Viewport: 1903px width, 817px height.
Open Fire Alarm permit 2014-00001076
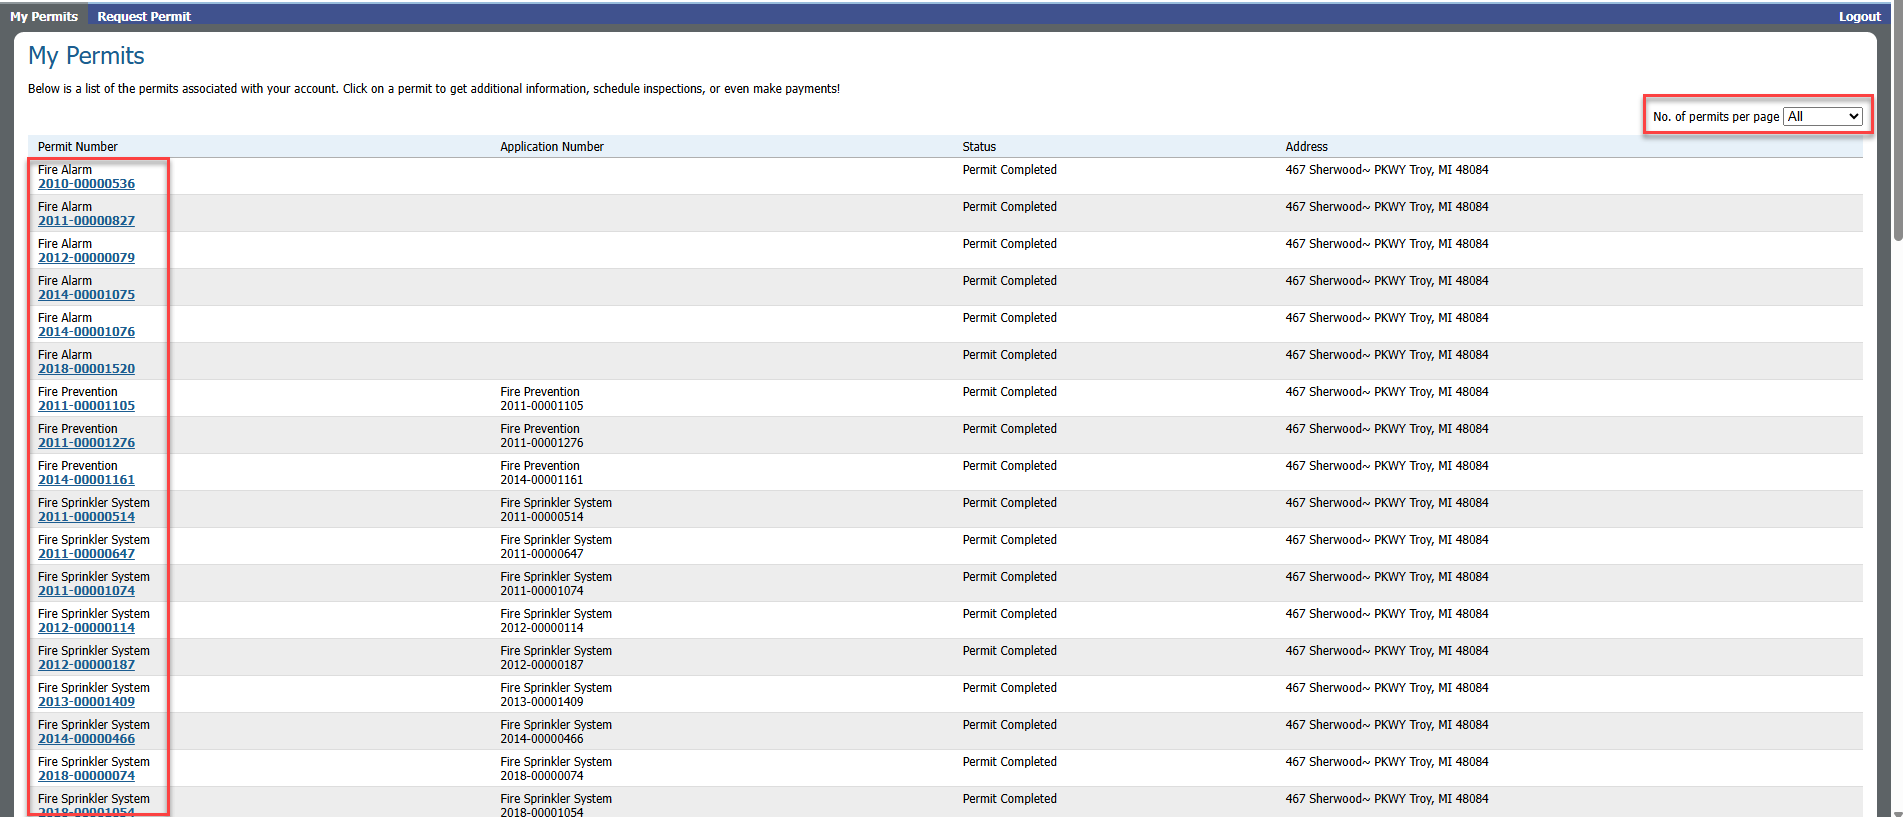click(86, 332)
